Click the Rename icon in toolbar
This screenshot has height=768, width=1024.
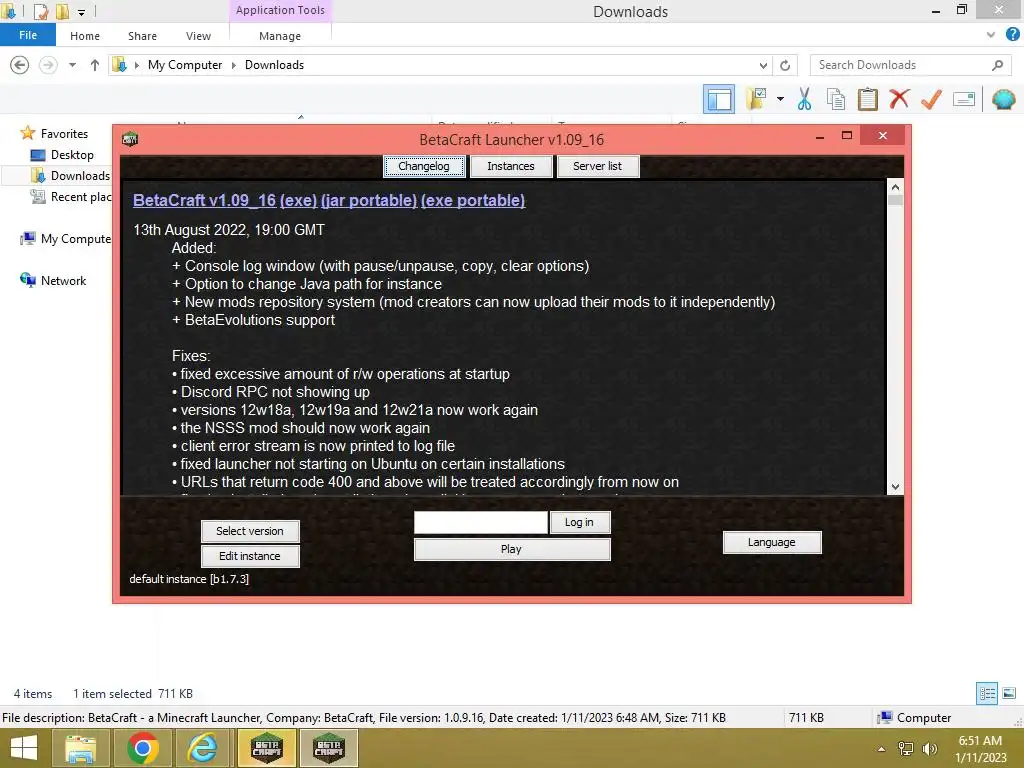coord(964,99)
